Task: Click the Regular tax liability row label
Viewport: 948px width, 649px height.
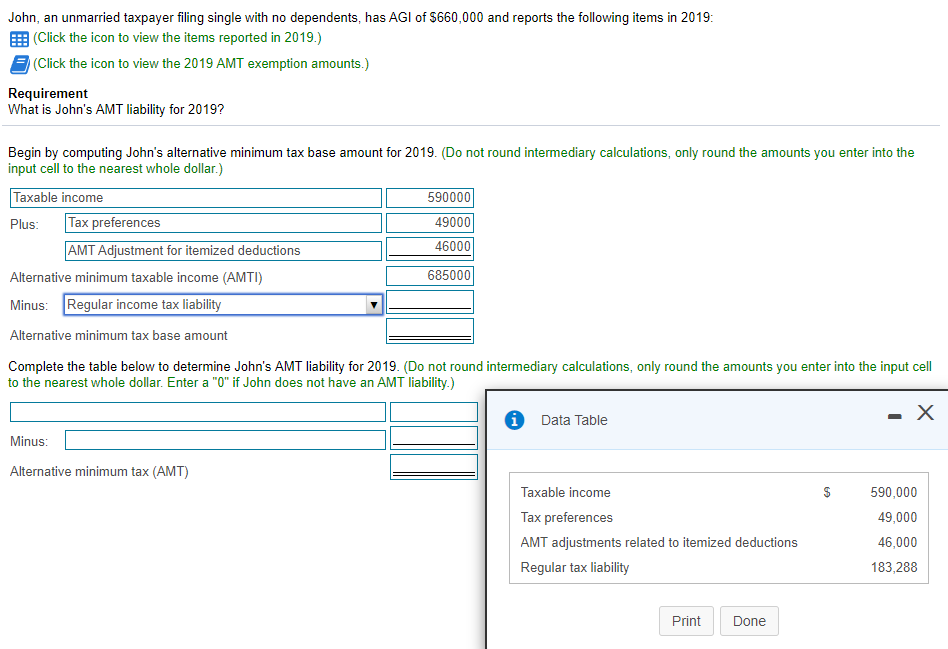Action: [x=575, y=567]
